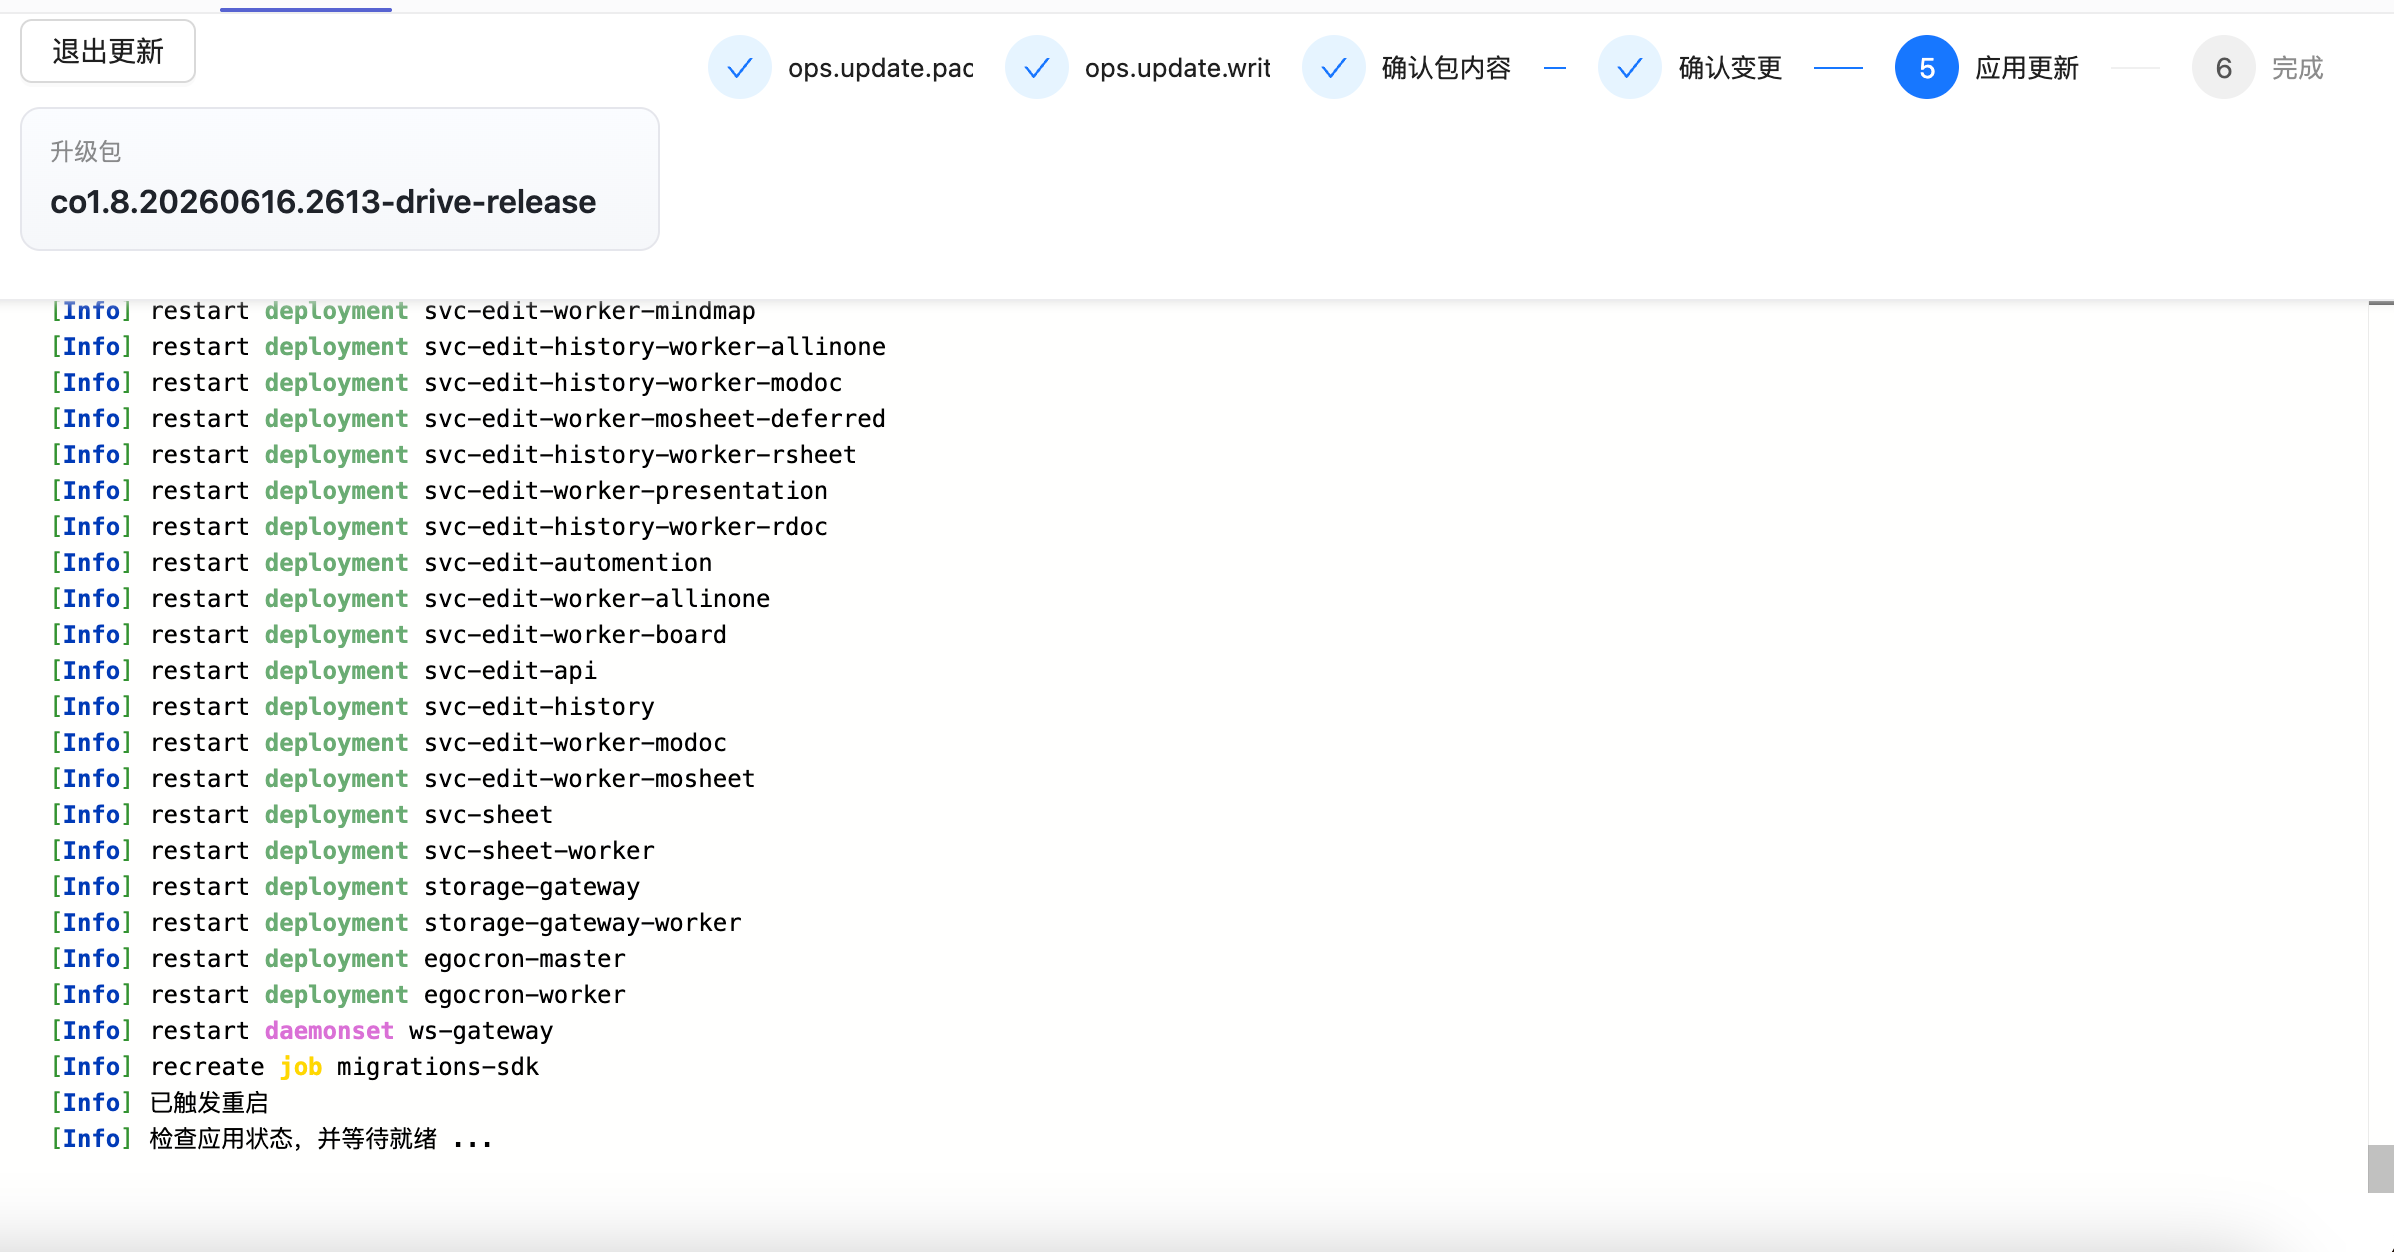Click checkmark icon for ops.update.writ step
The width and height of the screenshot is (2394, 1252).
1037,68
